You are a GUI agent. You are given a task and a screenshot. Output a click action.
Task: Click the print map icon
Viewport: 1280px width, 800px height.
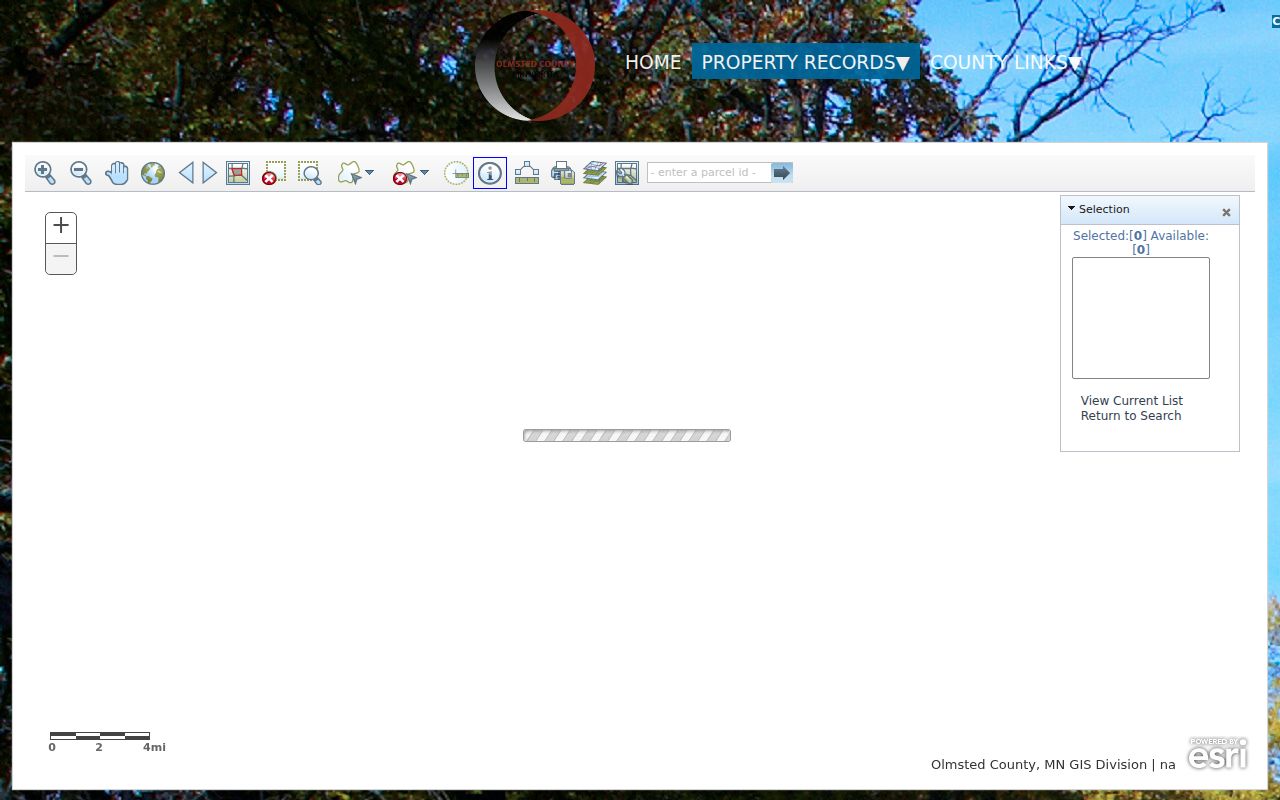pos(563,173)
